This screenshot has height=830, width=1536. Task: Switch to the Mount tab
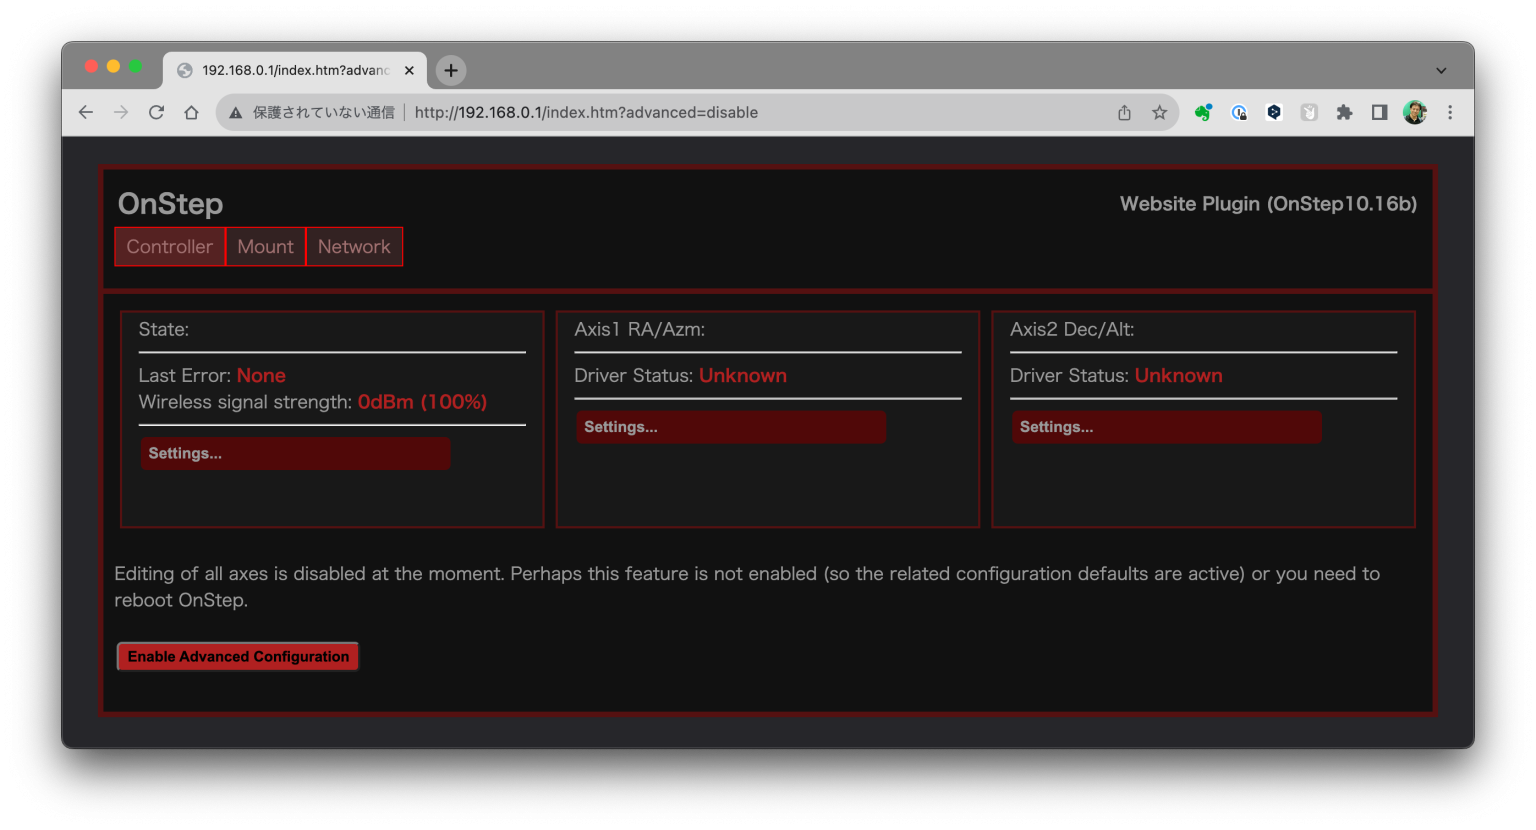[x=265, y=247]
